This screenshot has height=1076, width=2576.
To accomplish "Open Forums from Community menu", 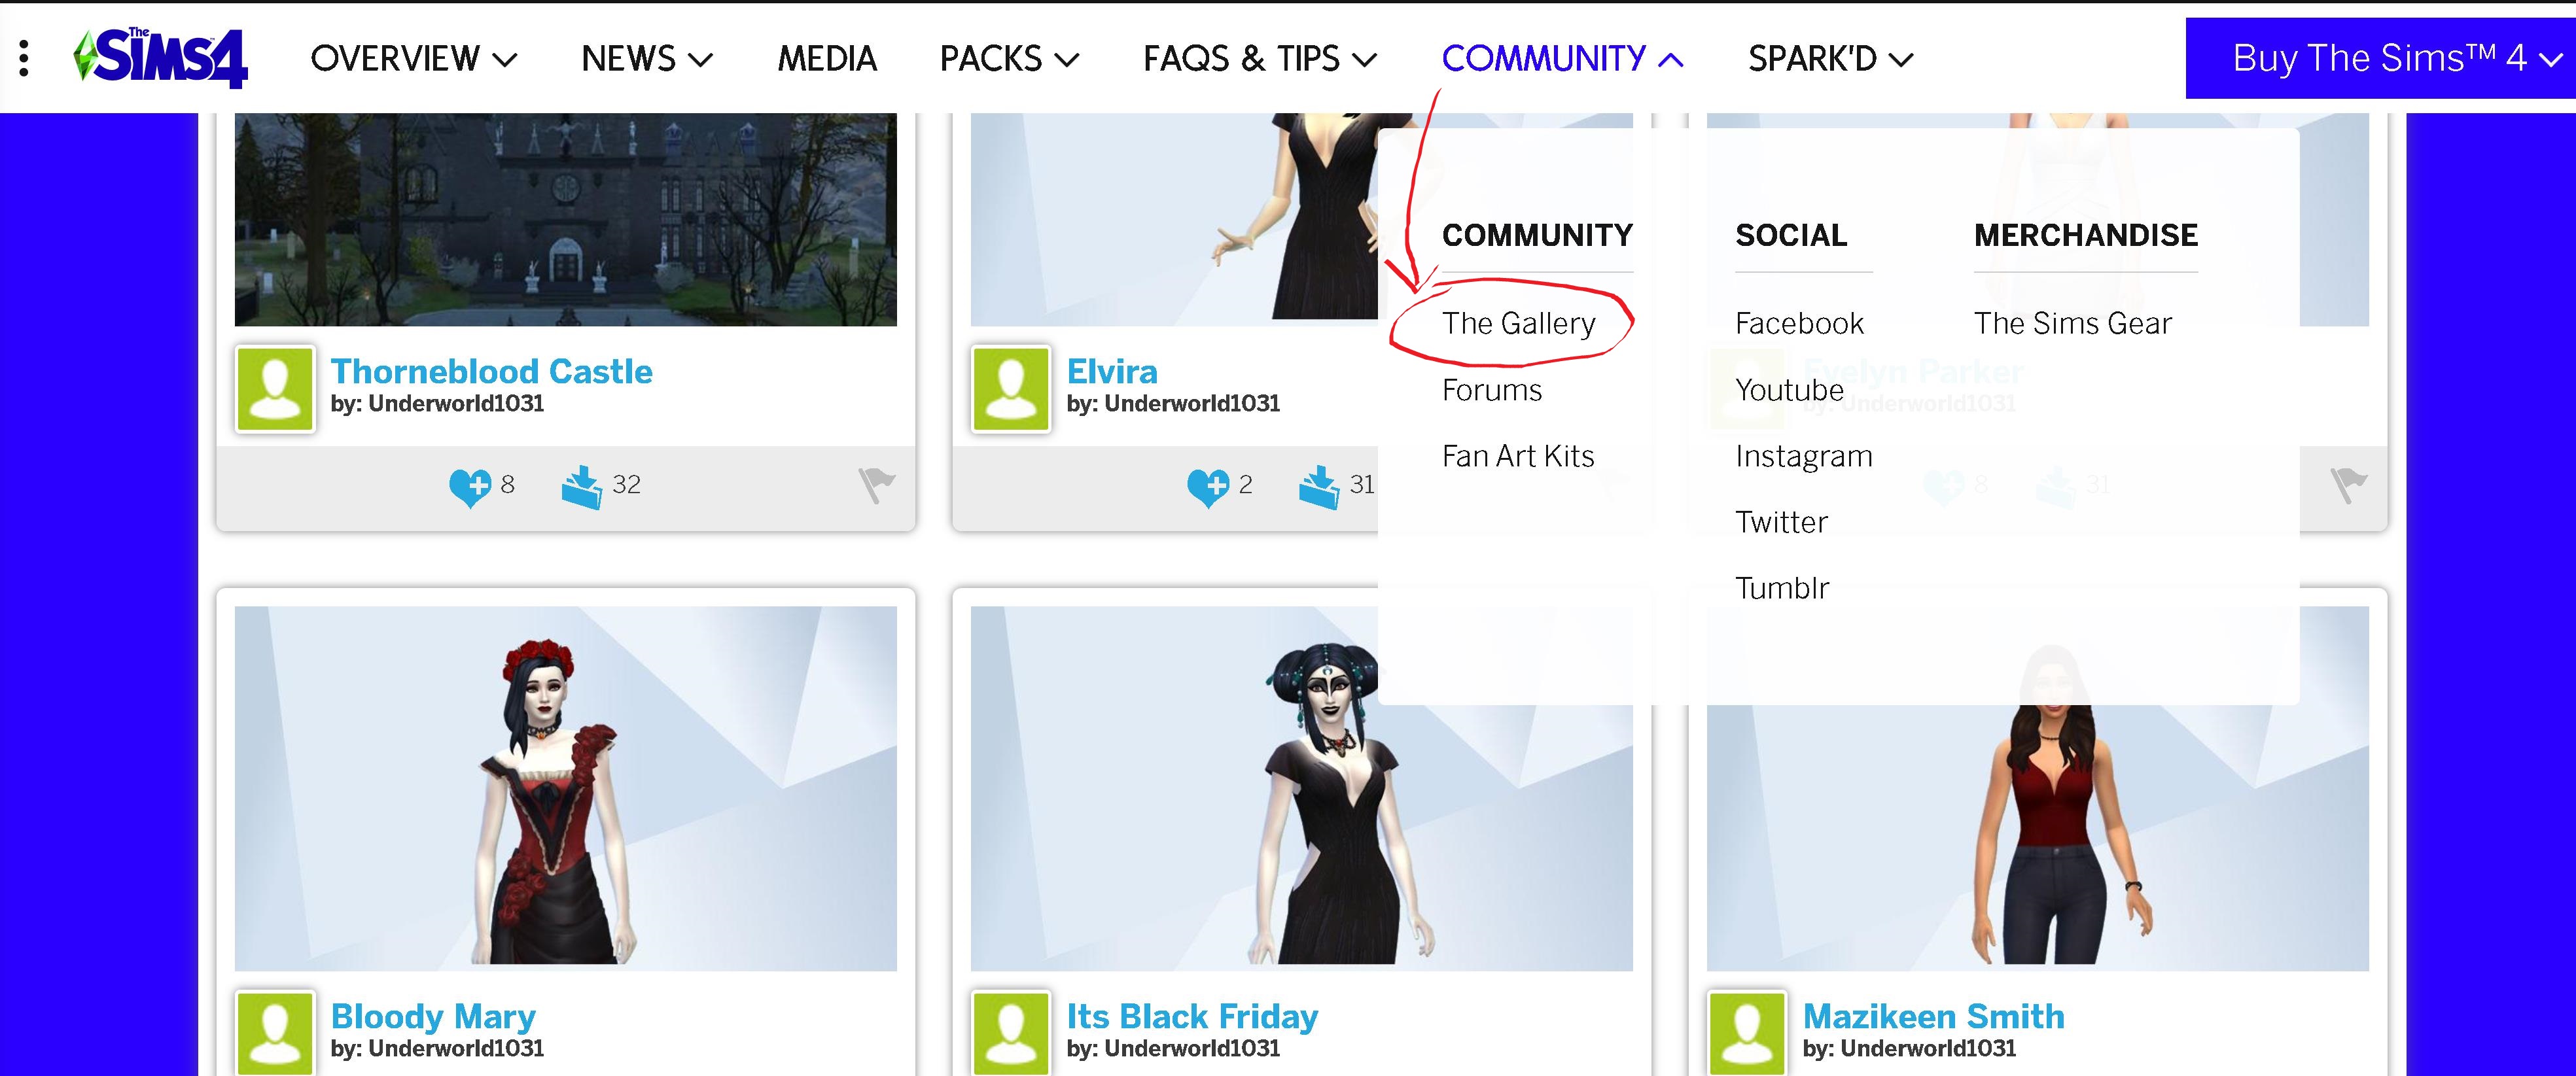I will click(1490, 389).
